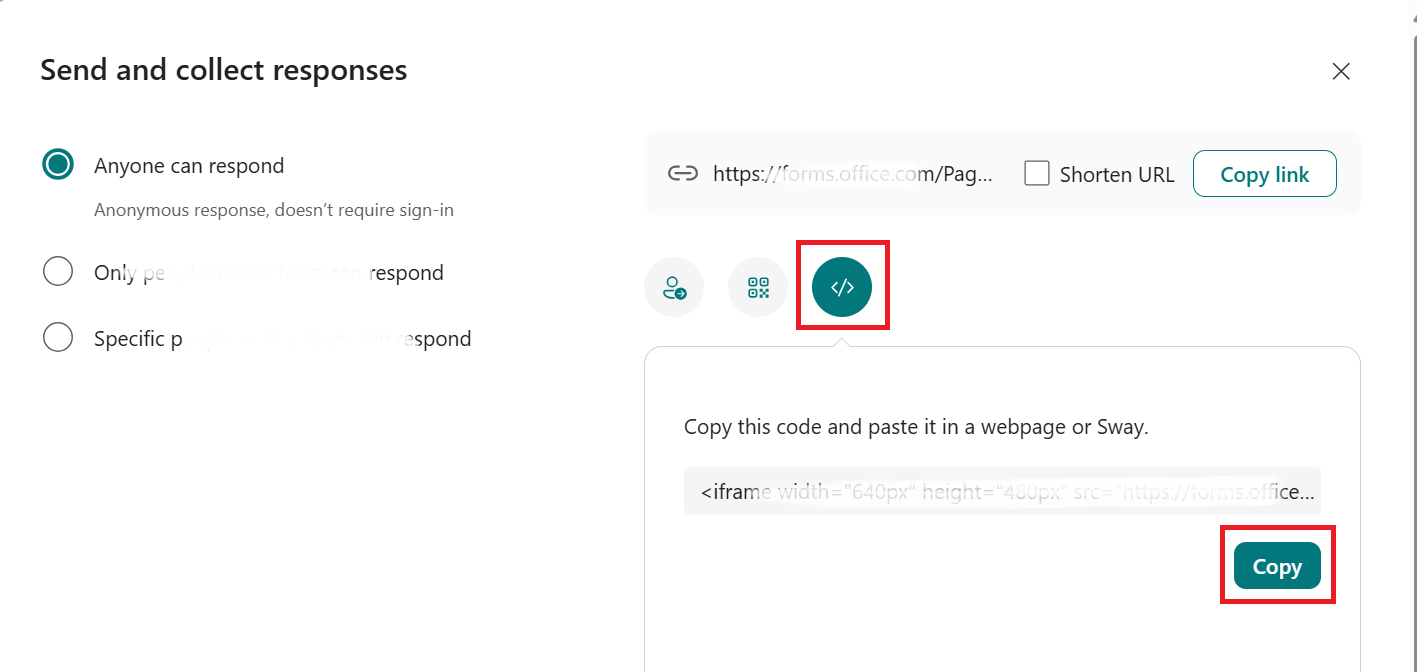The image size is (1417, 672).
Task: Click the close X icon of the dialog
Action: coord(1341,71)
